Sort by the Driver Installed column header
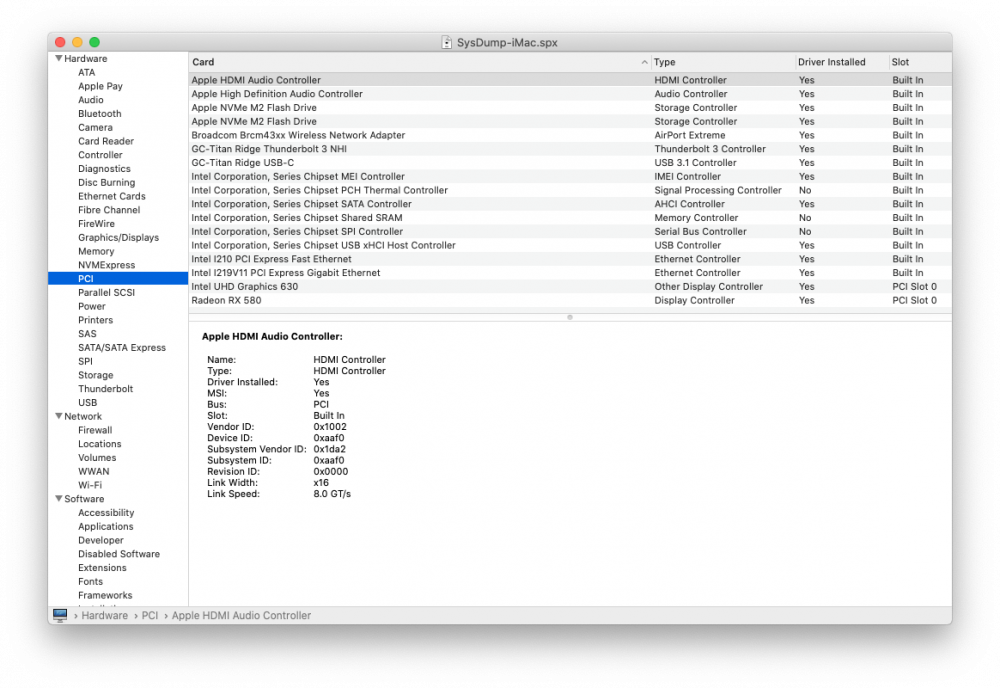 tap(831, 62)
